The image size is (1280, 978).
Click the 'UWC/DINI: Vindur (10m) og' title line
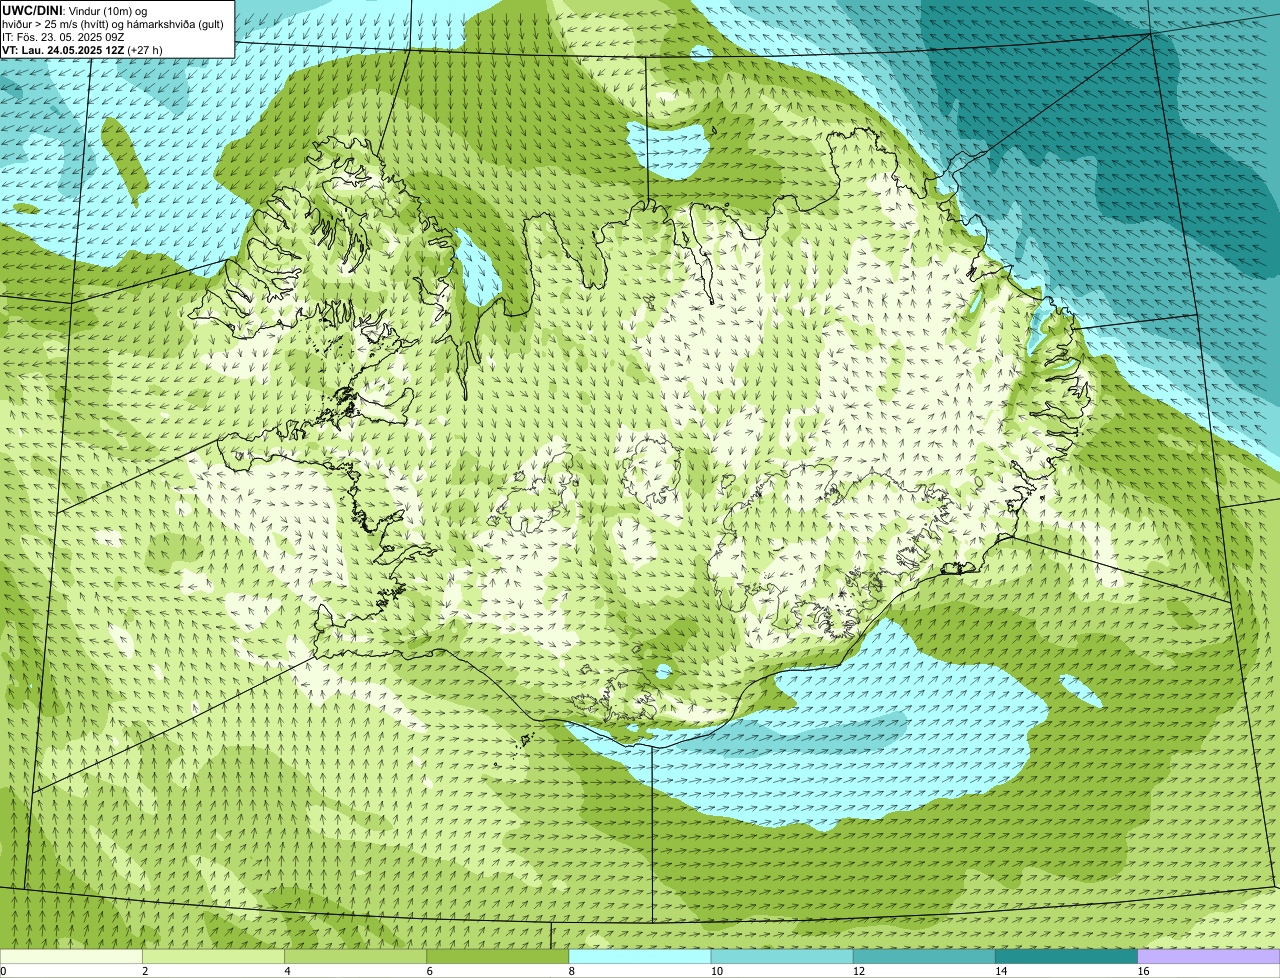[75, 10]
